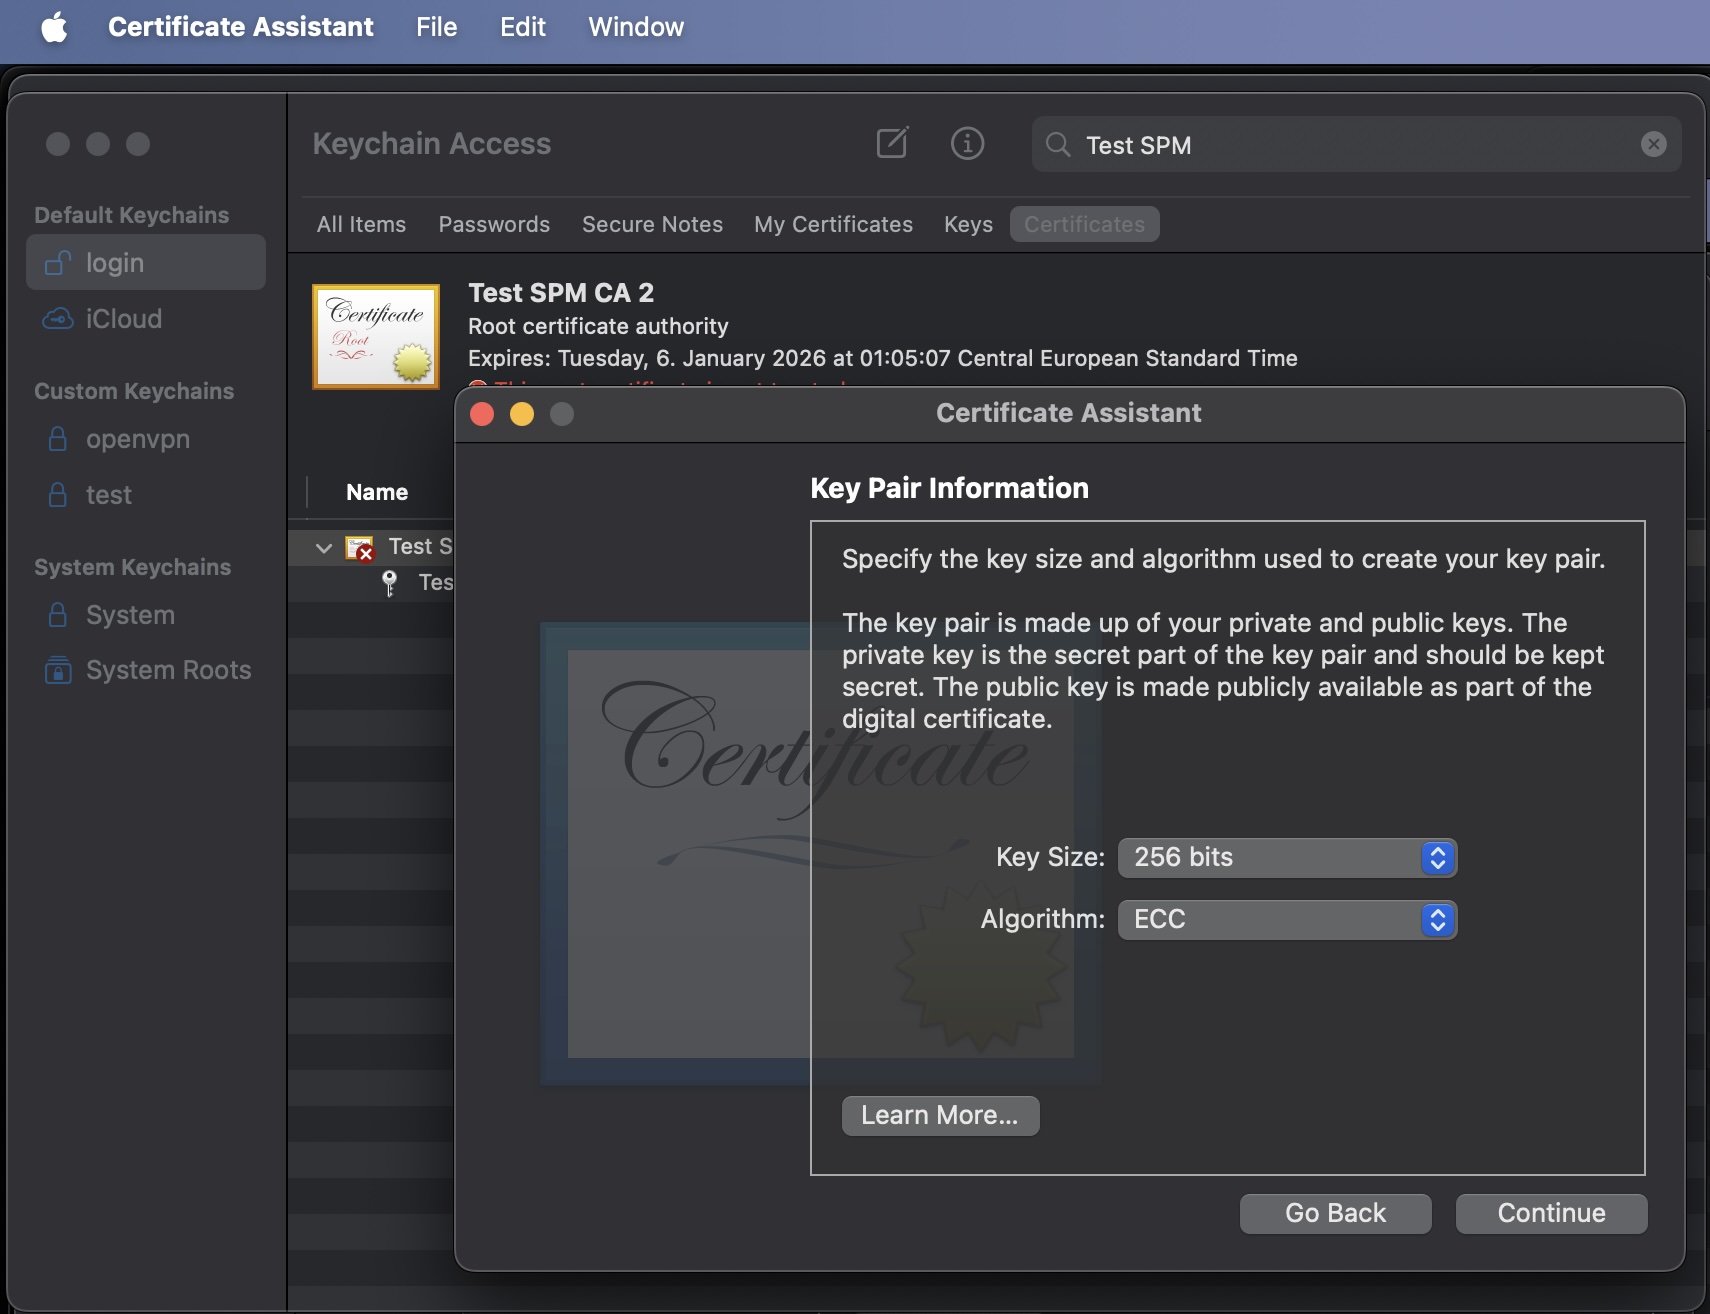The height and width of the screenshot is (1314, 1710).
Task: Click the unlocked padlock icon beside login
Action: click(x=58, y=263)
